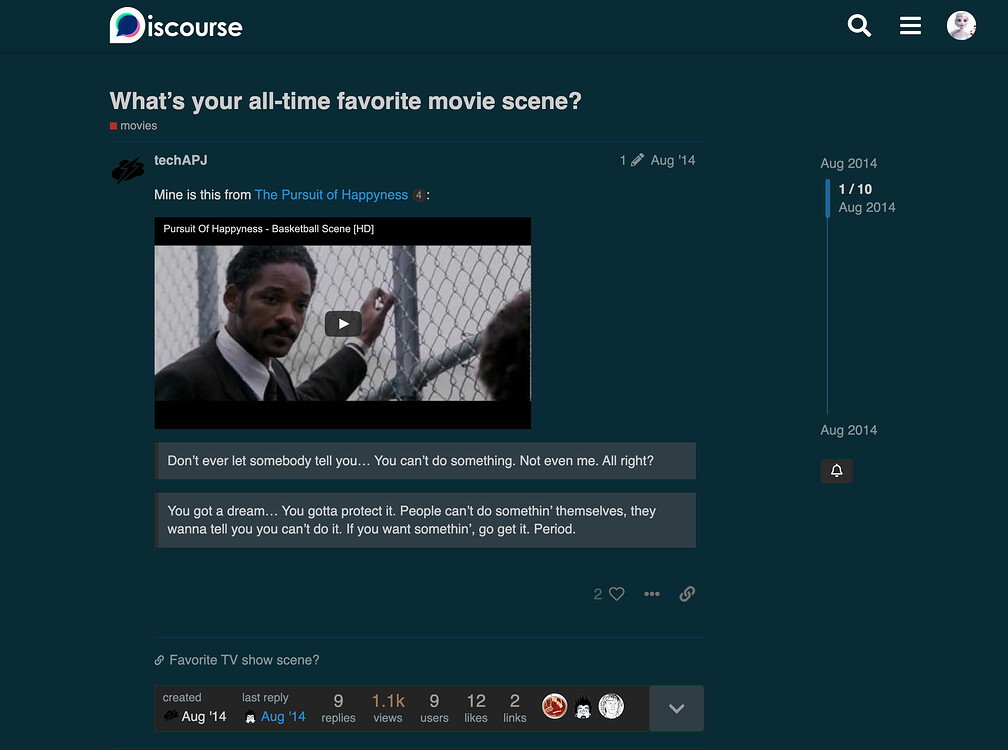This screenshot has width=1008, height=750.
Task: Click techAPJ's post avatar
Action: pyautogui.click(x=127, y=171)
